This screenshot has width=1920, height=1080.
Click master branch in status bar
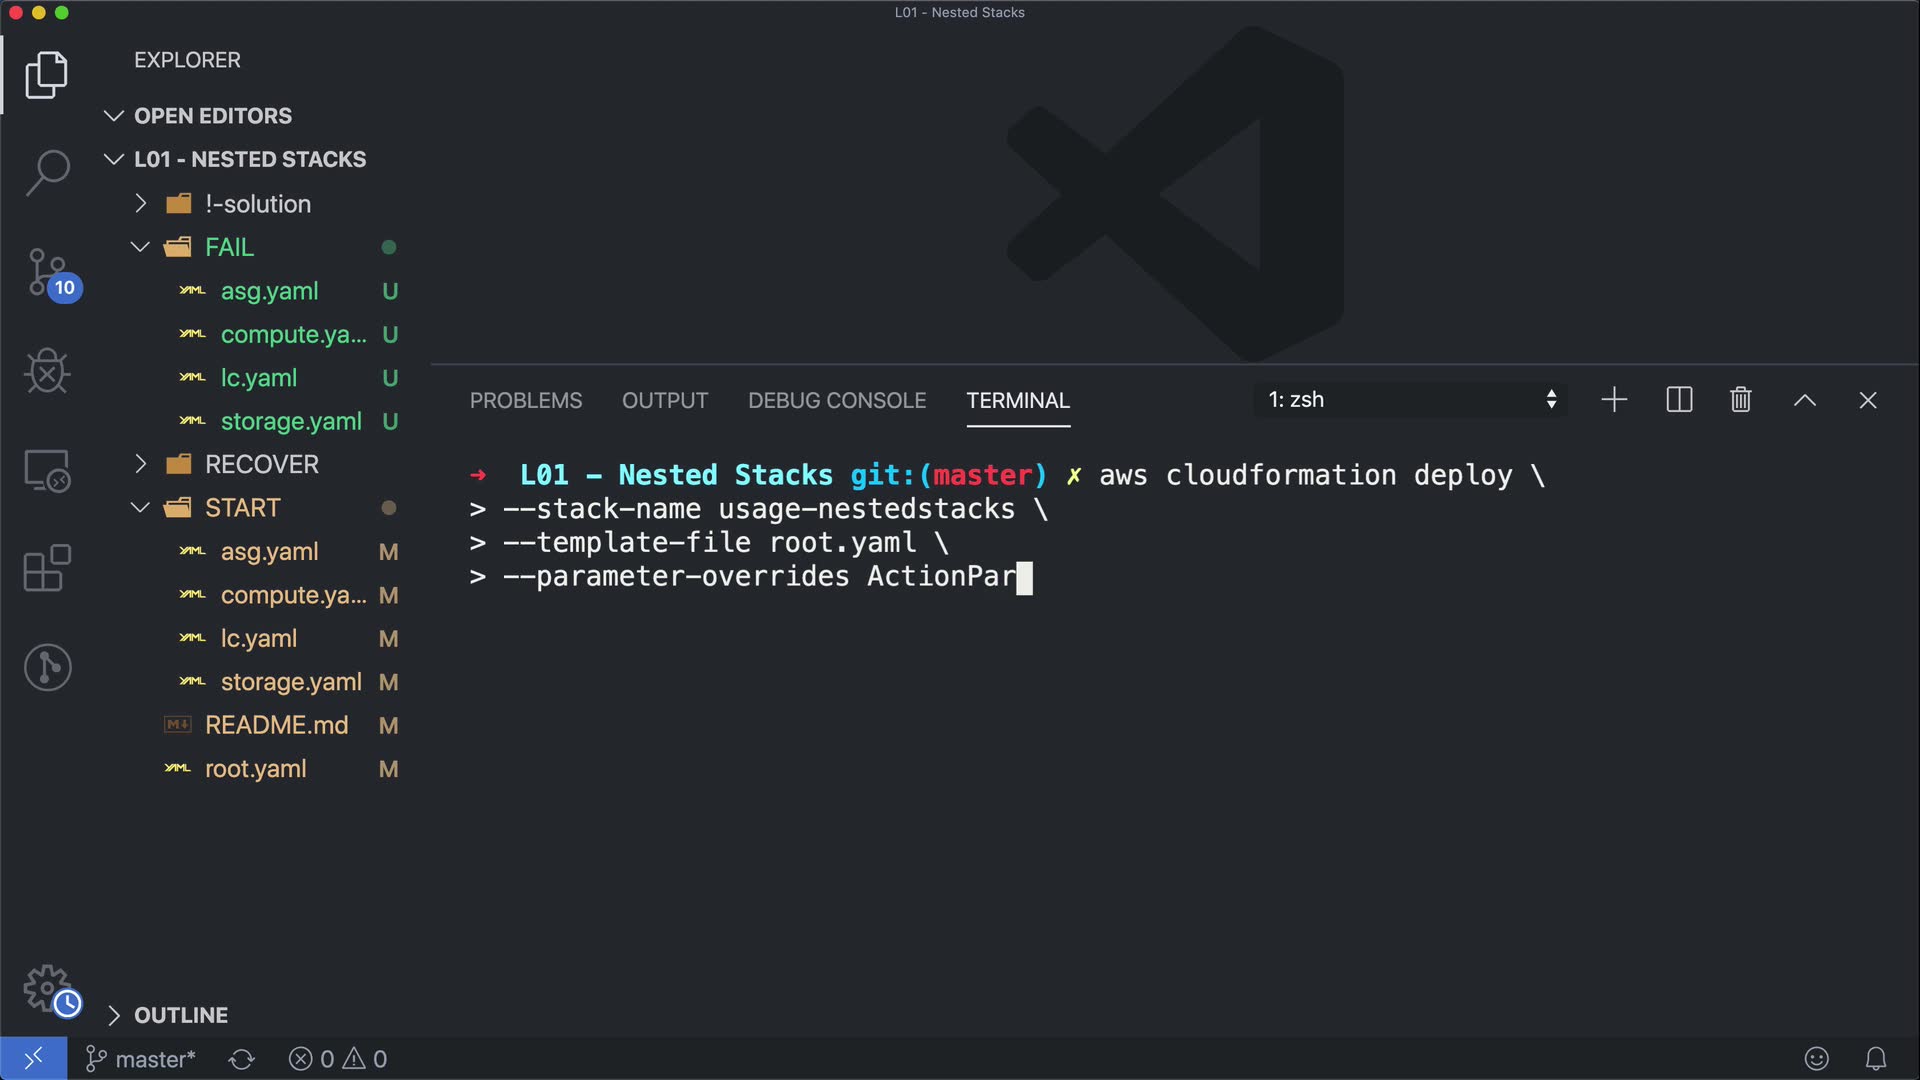pos(141,1059)
